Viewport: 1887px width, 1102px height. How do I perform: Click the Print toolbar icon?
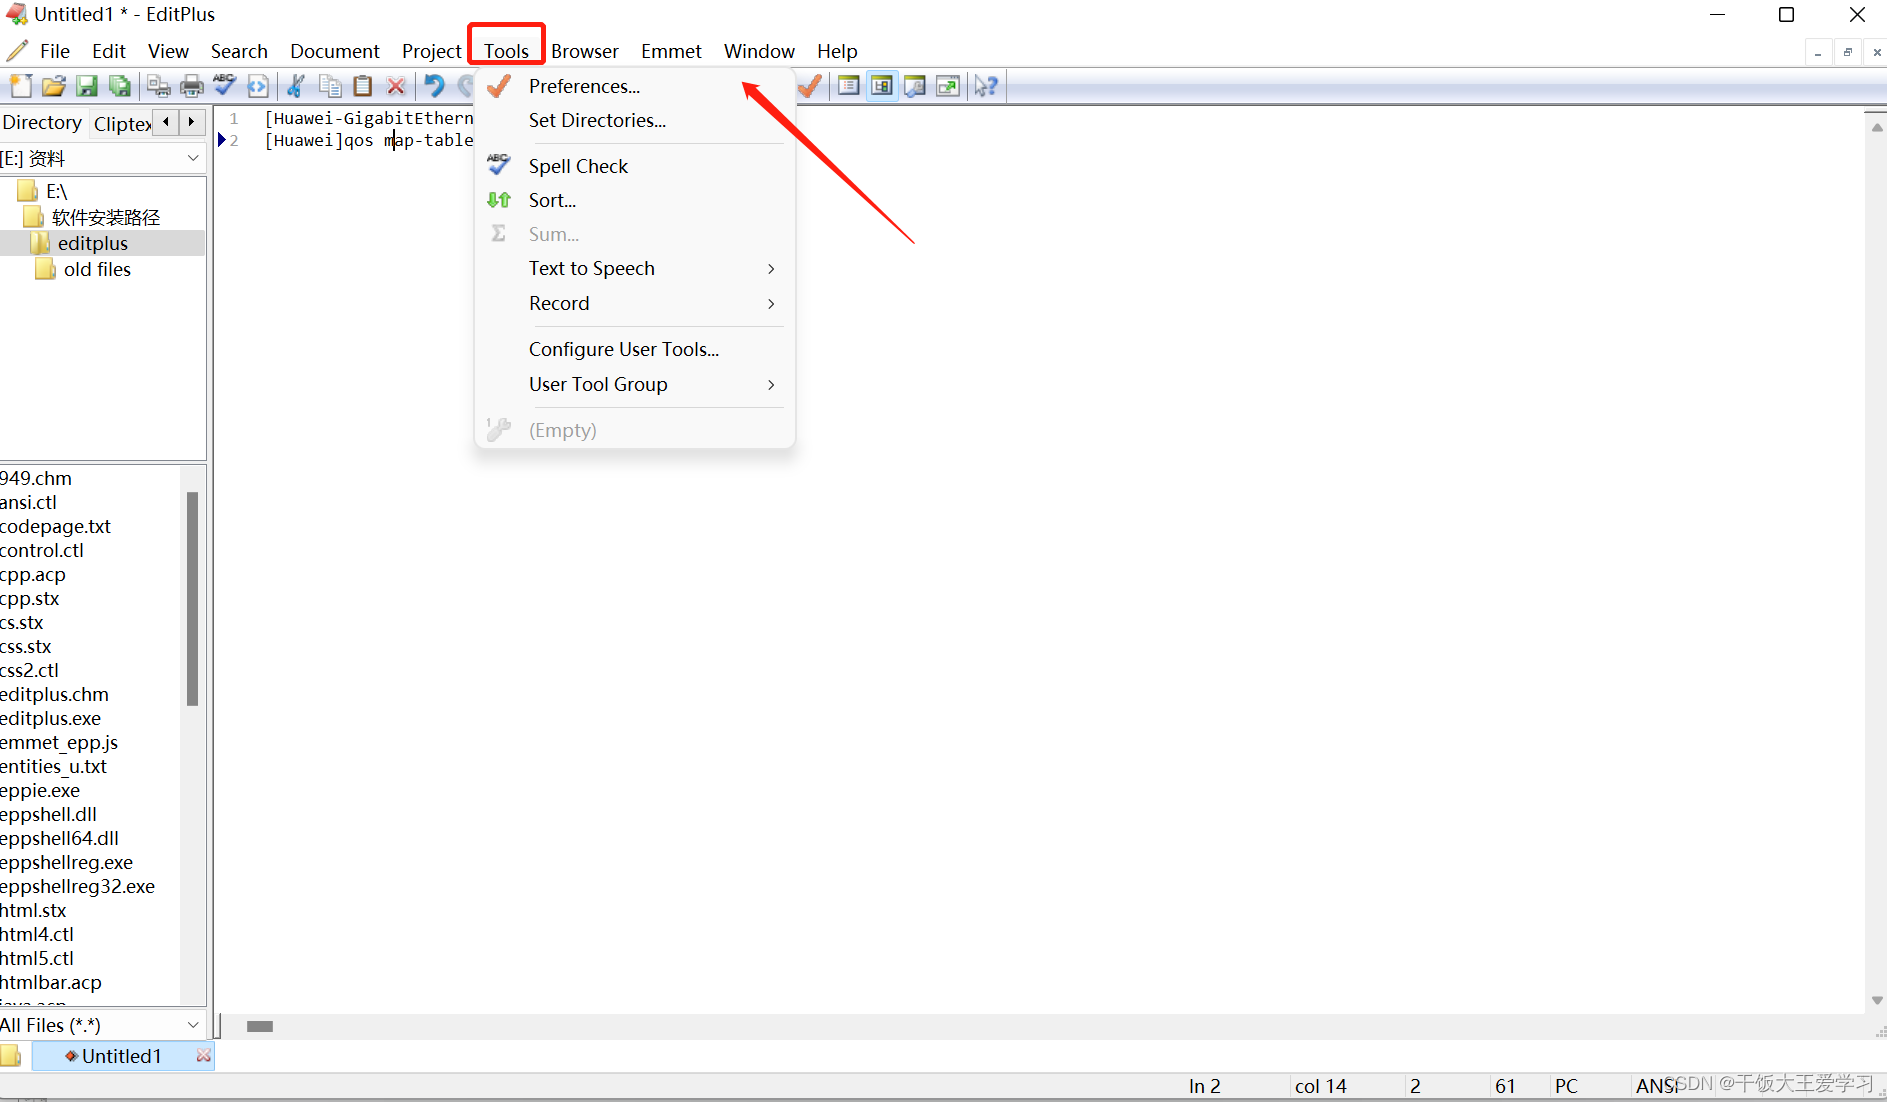[191, 86]
